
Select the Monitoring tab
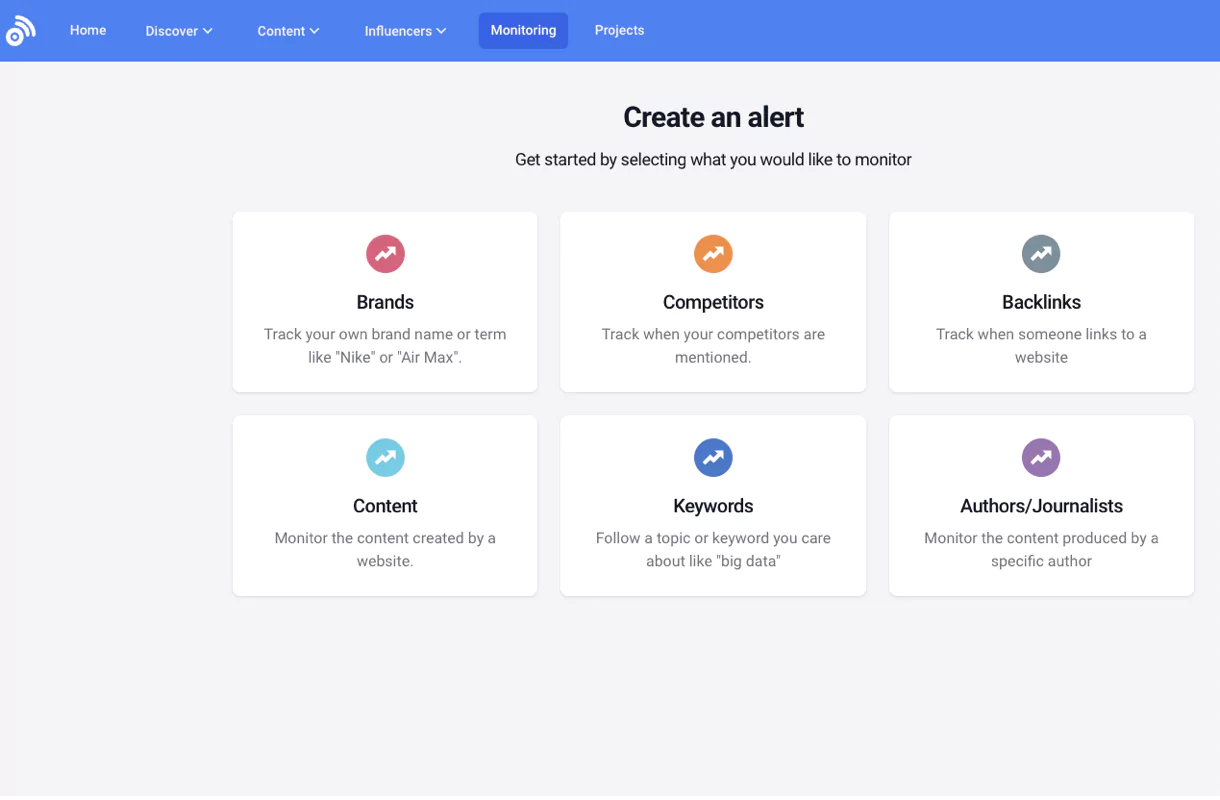(x=523, y=30)
